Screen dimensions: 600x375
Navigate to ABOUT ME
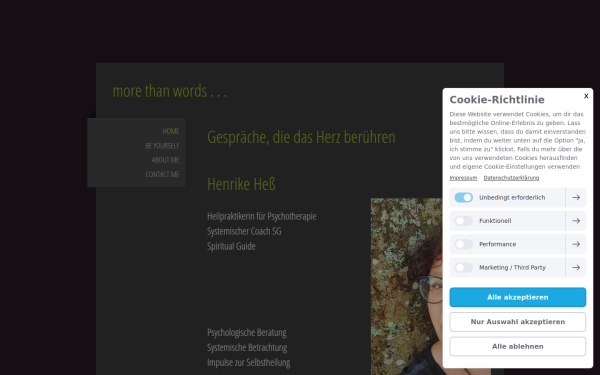coord(165,160)
